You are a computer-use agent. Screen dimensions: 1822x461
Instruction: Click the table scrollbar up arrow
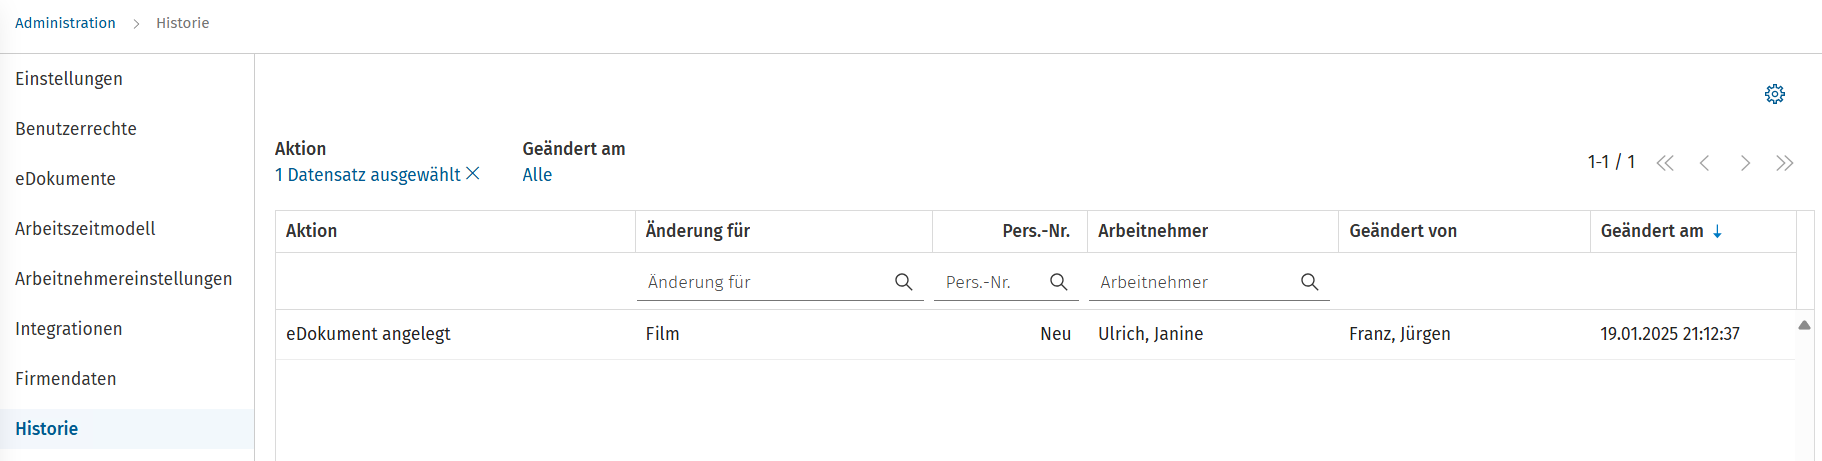click(x=1804, y=325)
